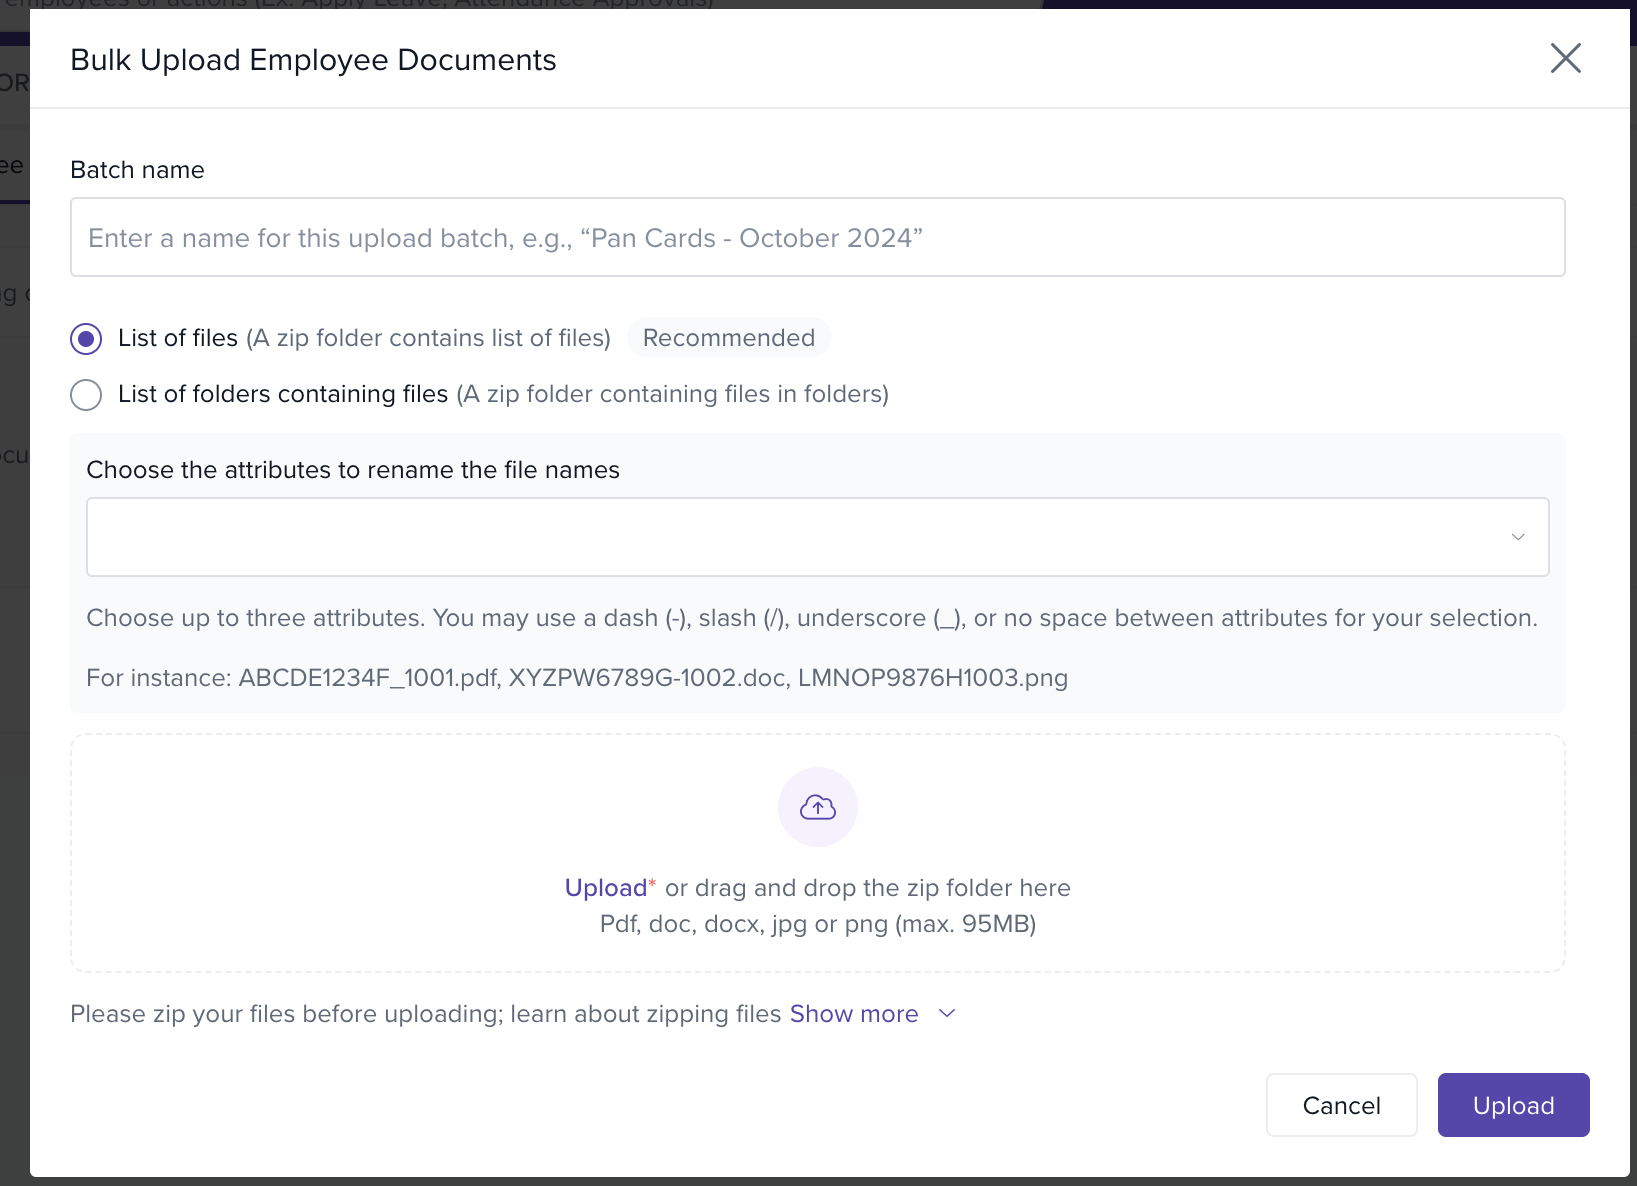Click the 'For instance' example filenames text
Screen dimensions: 1637x1186
coord(576,678)
